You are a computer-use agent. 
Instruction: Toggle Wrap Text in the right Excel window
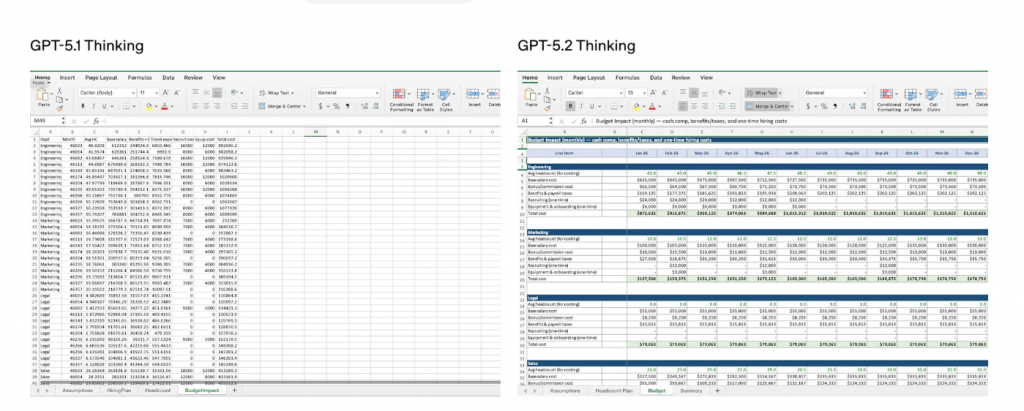[765, 92]
